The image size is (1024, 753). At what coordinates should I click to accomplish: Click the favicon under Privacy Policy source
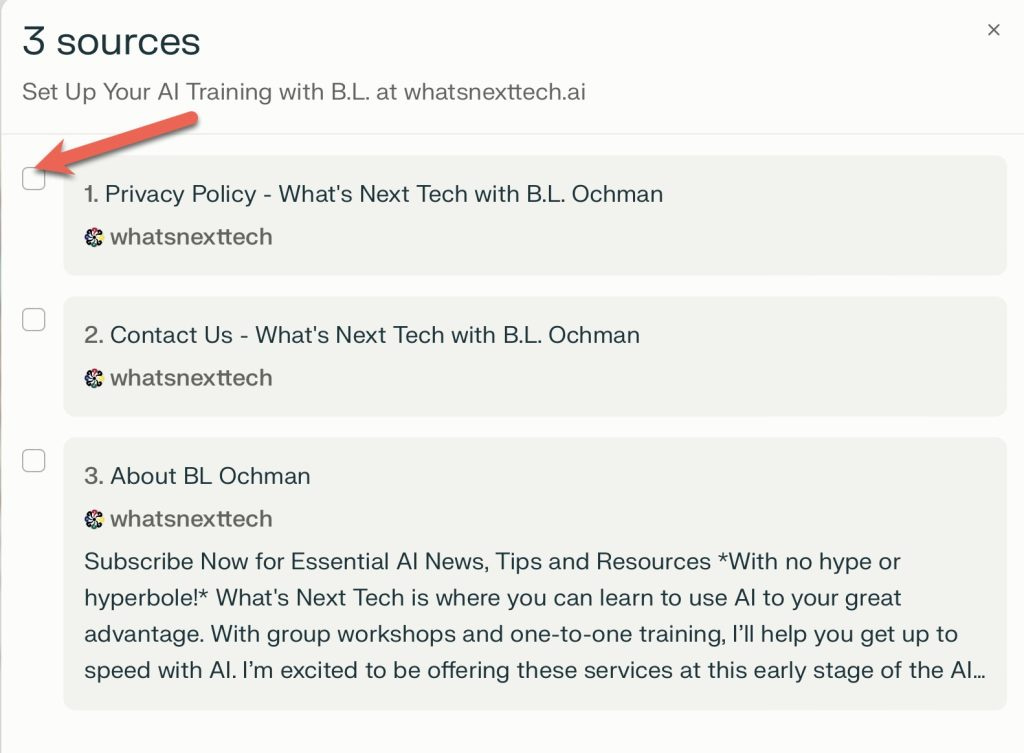pyautogui.click(x=94, y=237)
